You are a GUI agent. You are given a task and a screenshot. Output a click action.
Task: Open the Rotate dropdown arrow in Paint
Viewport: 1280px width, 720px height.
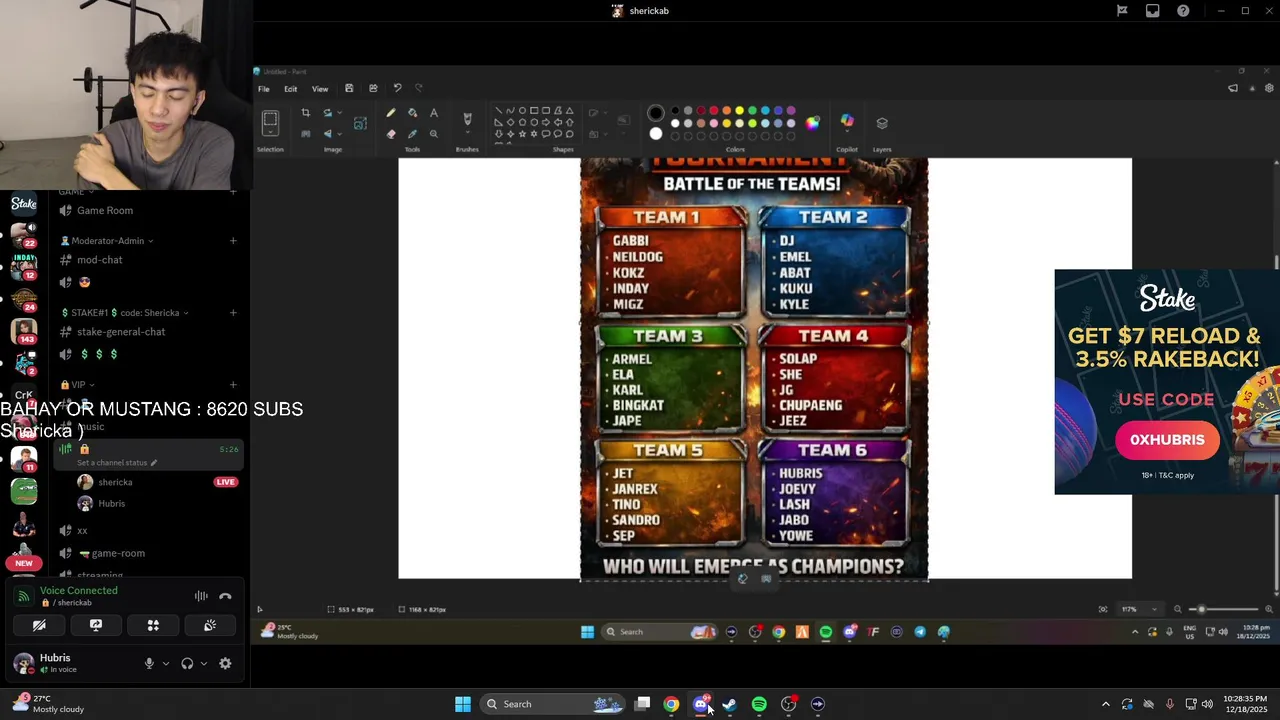tap(339, 113)
